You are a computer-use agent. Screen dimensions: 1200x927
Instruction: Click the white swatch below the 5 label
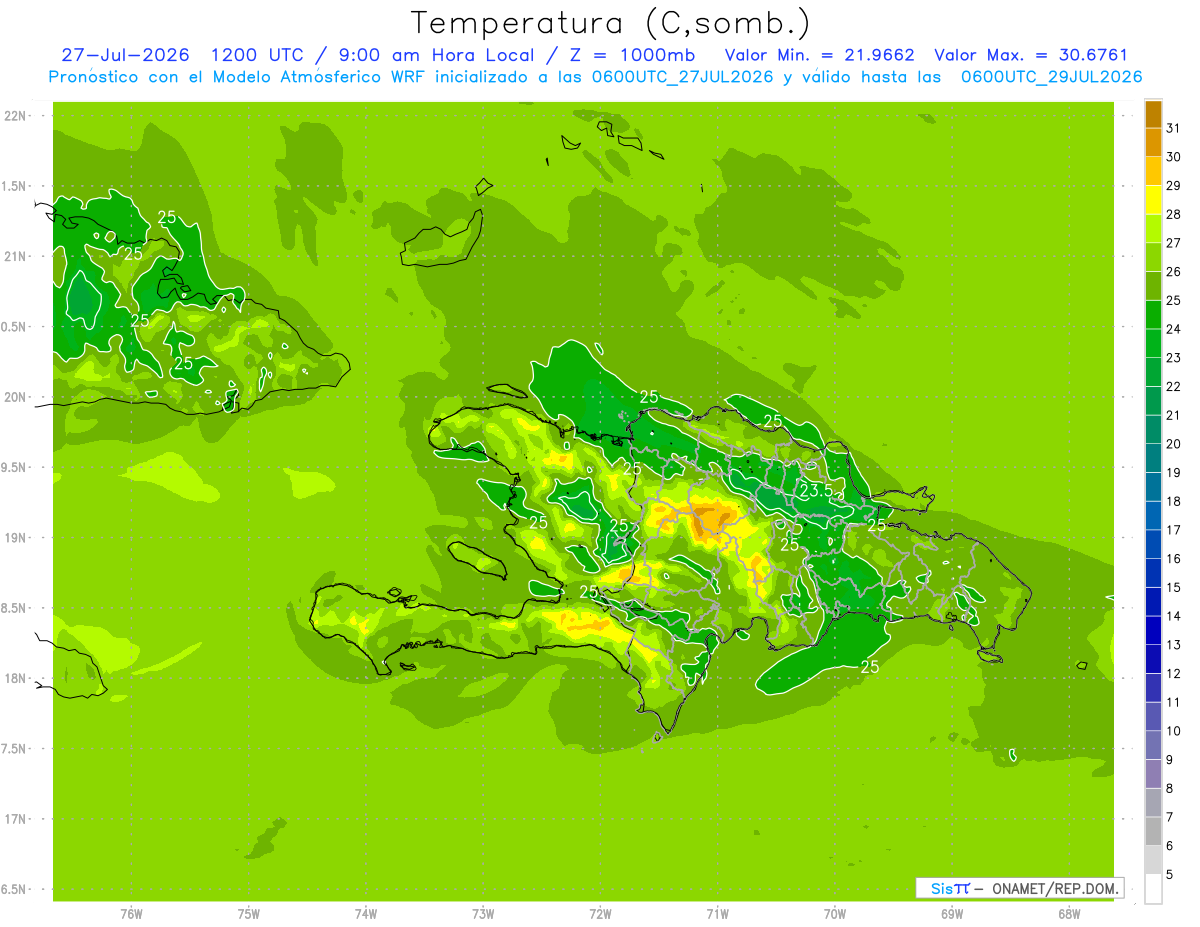1153,889
